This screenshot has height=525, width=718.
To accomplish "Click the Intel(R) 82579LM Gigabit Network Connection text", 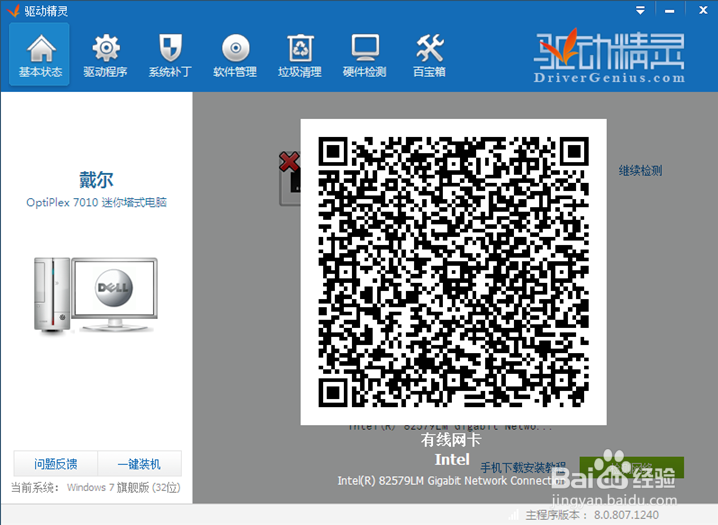I will click(451, 481).
